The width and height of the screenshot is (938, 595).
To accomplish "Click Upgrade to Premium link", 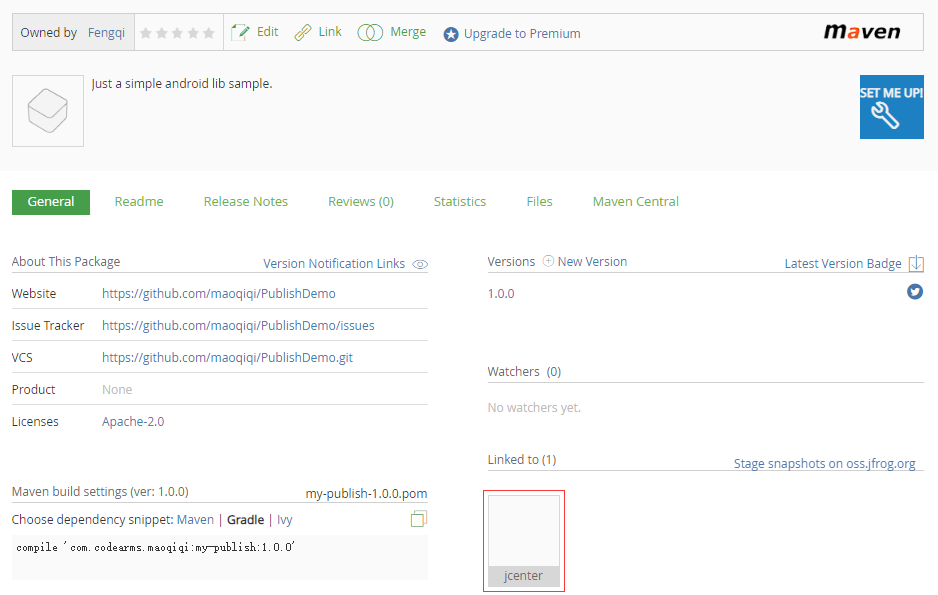I will coord(522,33).
